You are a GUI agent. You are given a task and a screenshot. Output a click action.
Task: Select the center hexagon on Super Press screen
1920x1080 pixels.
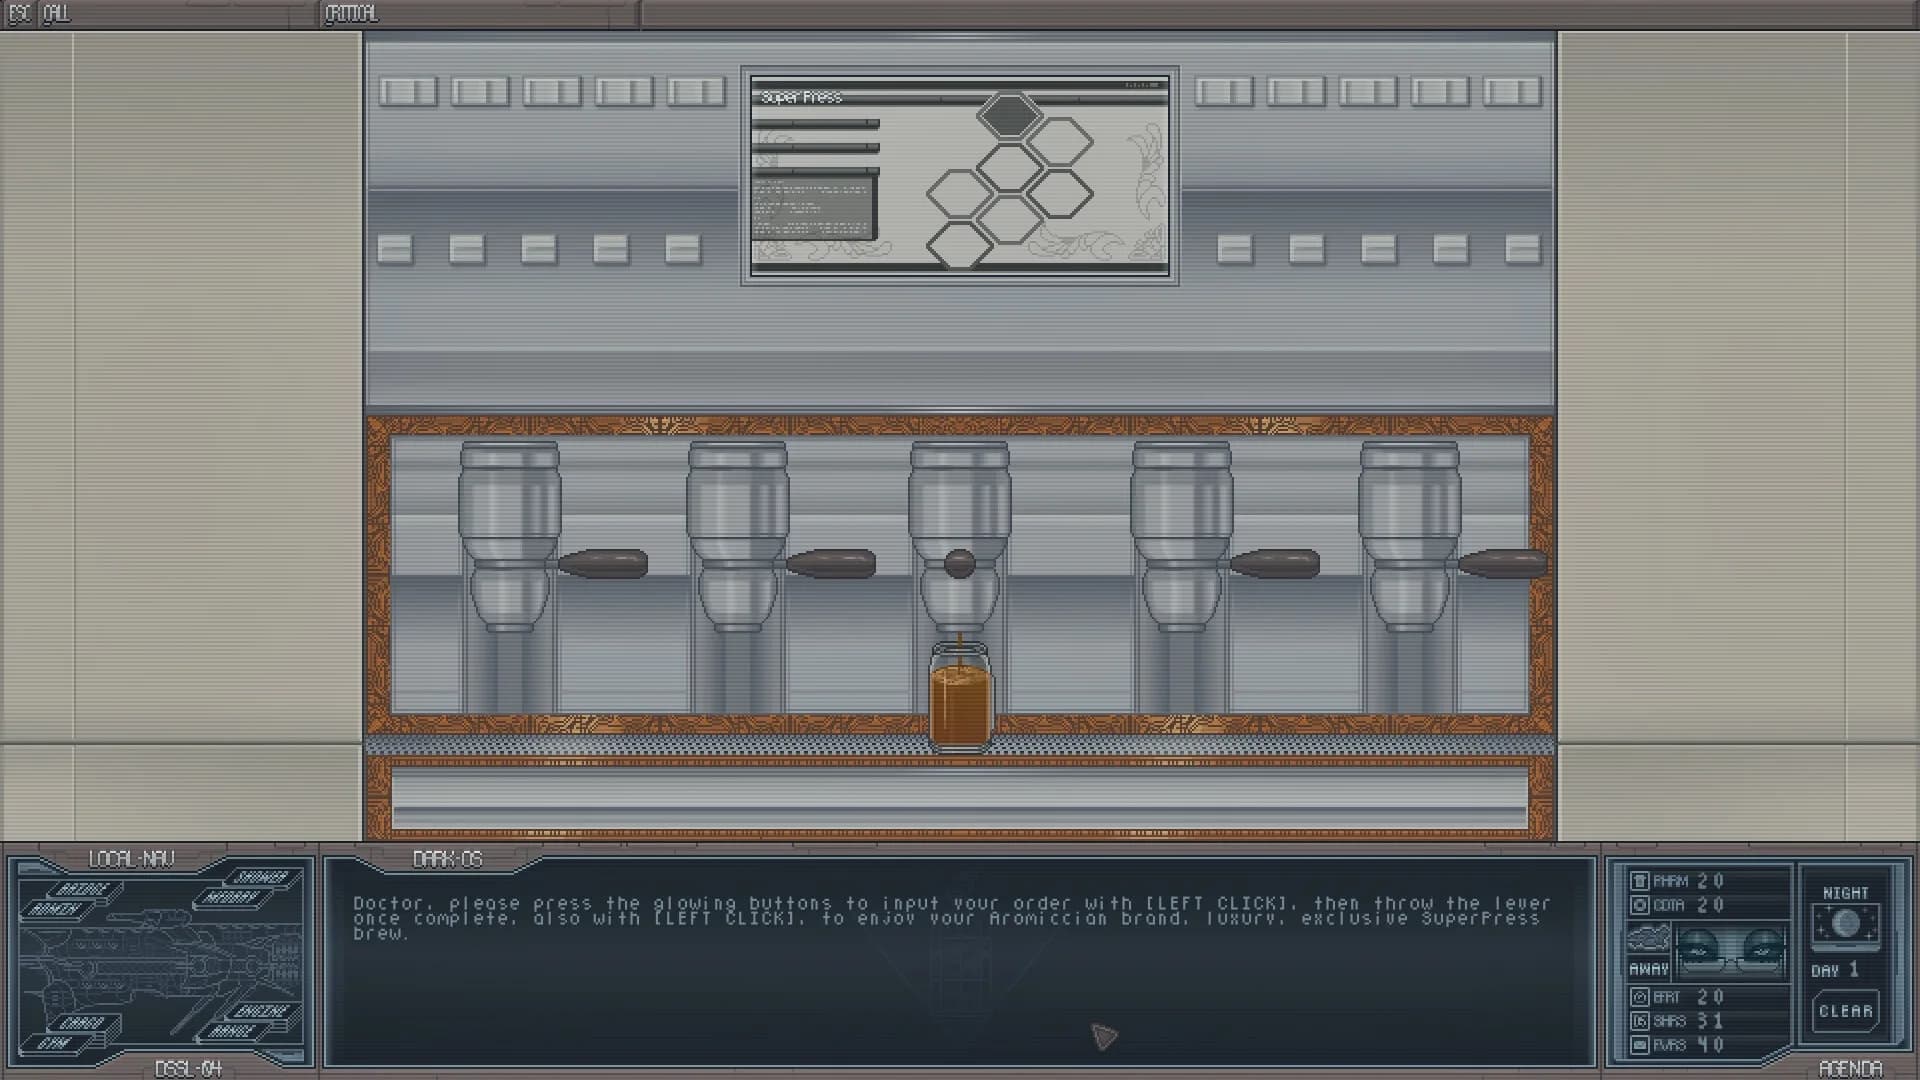[1010, 166]
